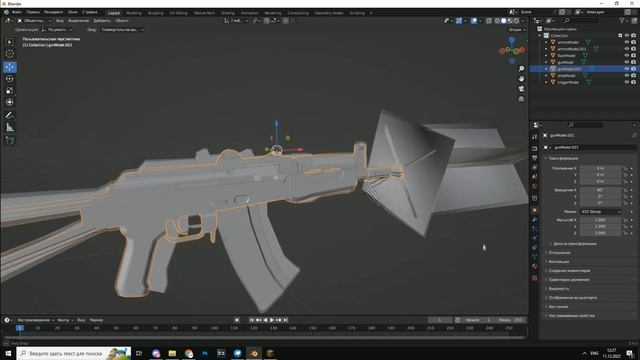
Task: Select the Select Box tool
Action: 10,42
